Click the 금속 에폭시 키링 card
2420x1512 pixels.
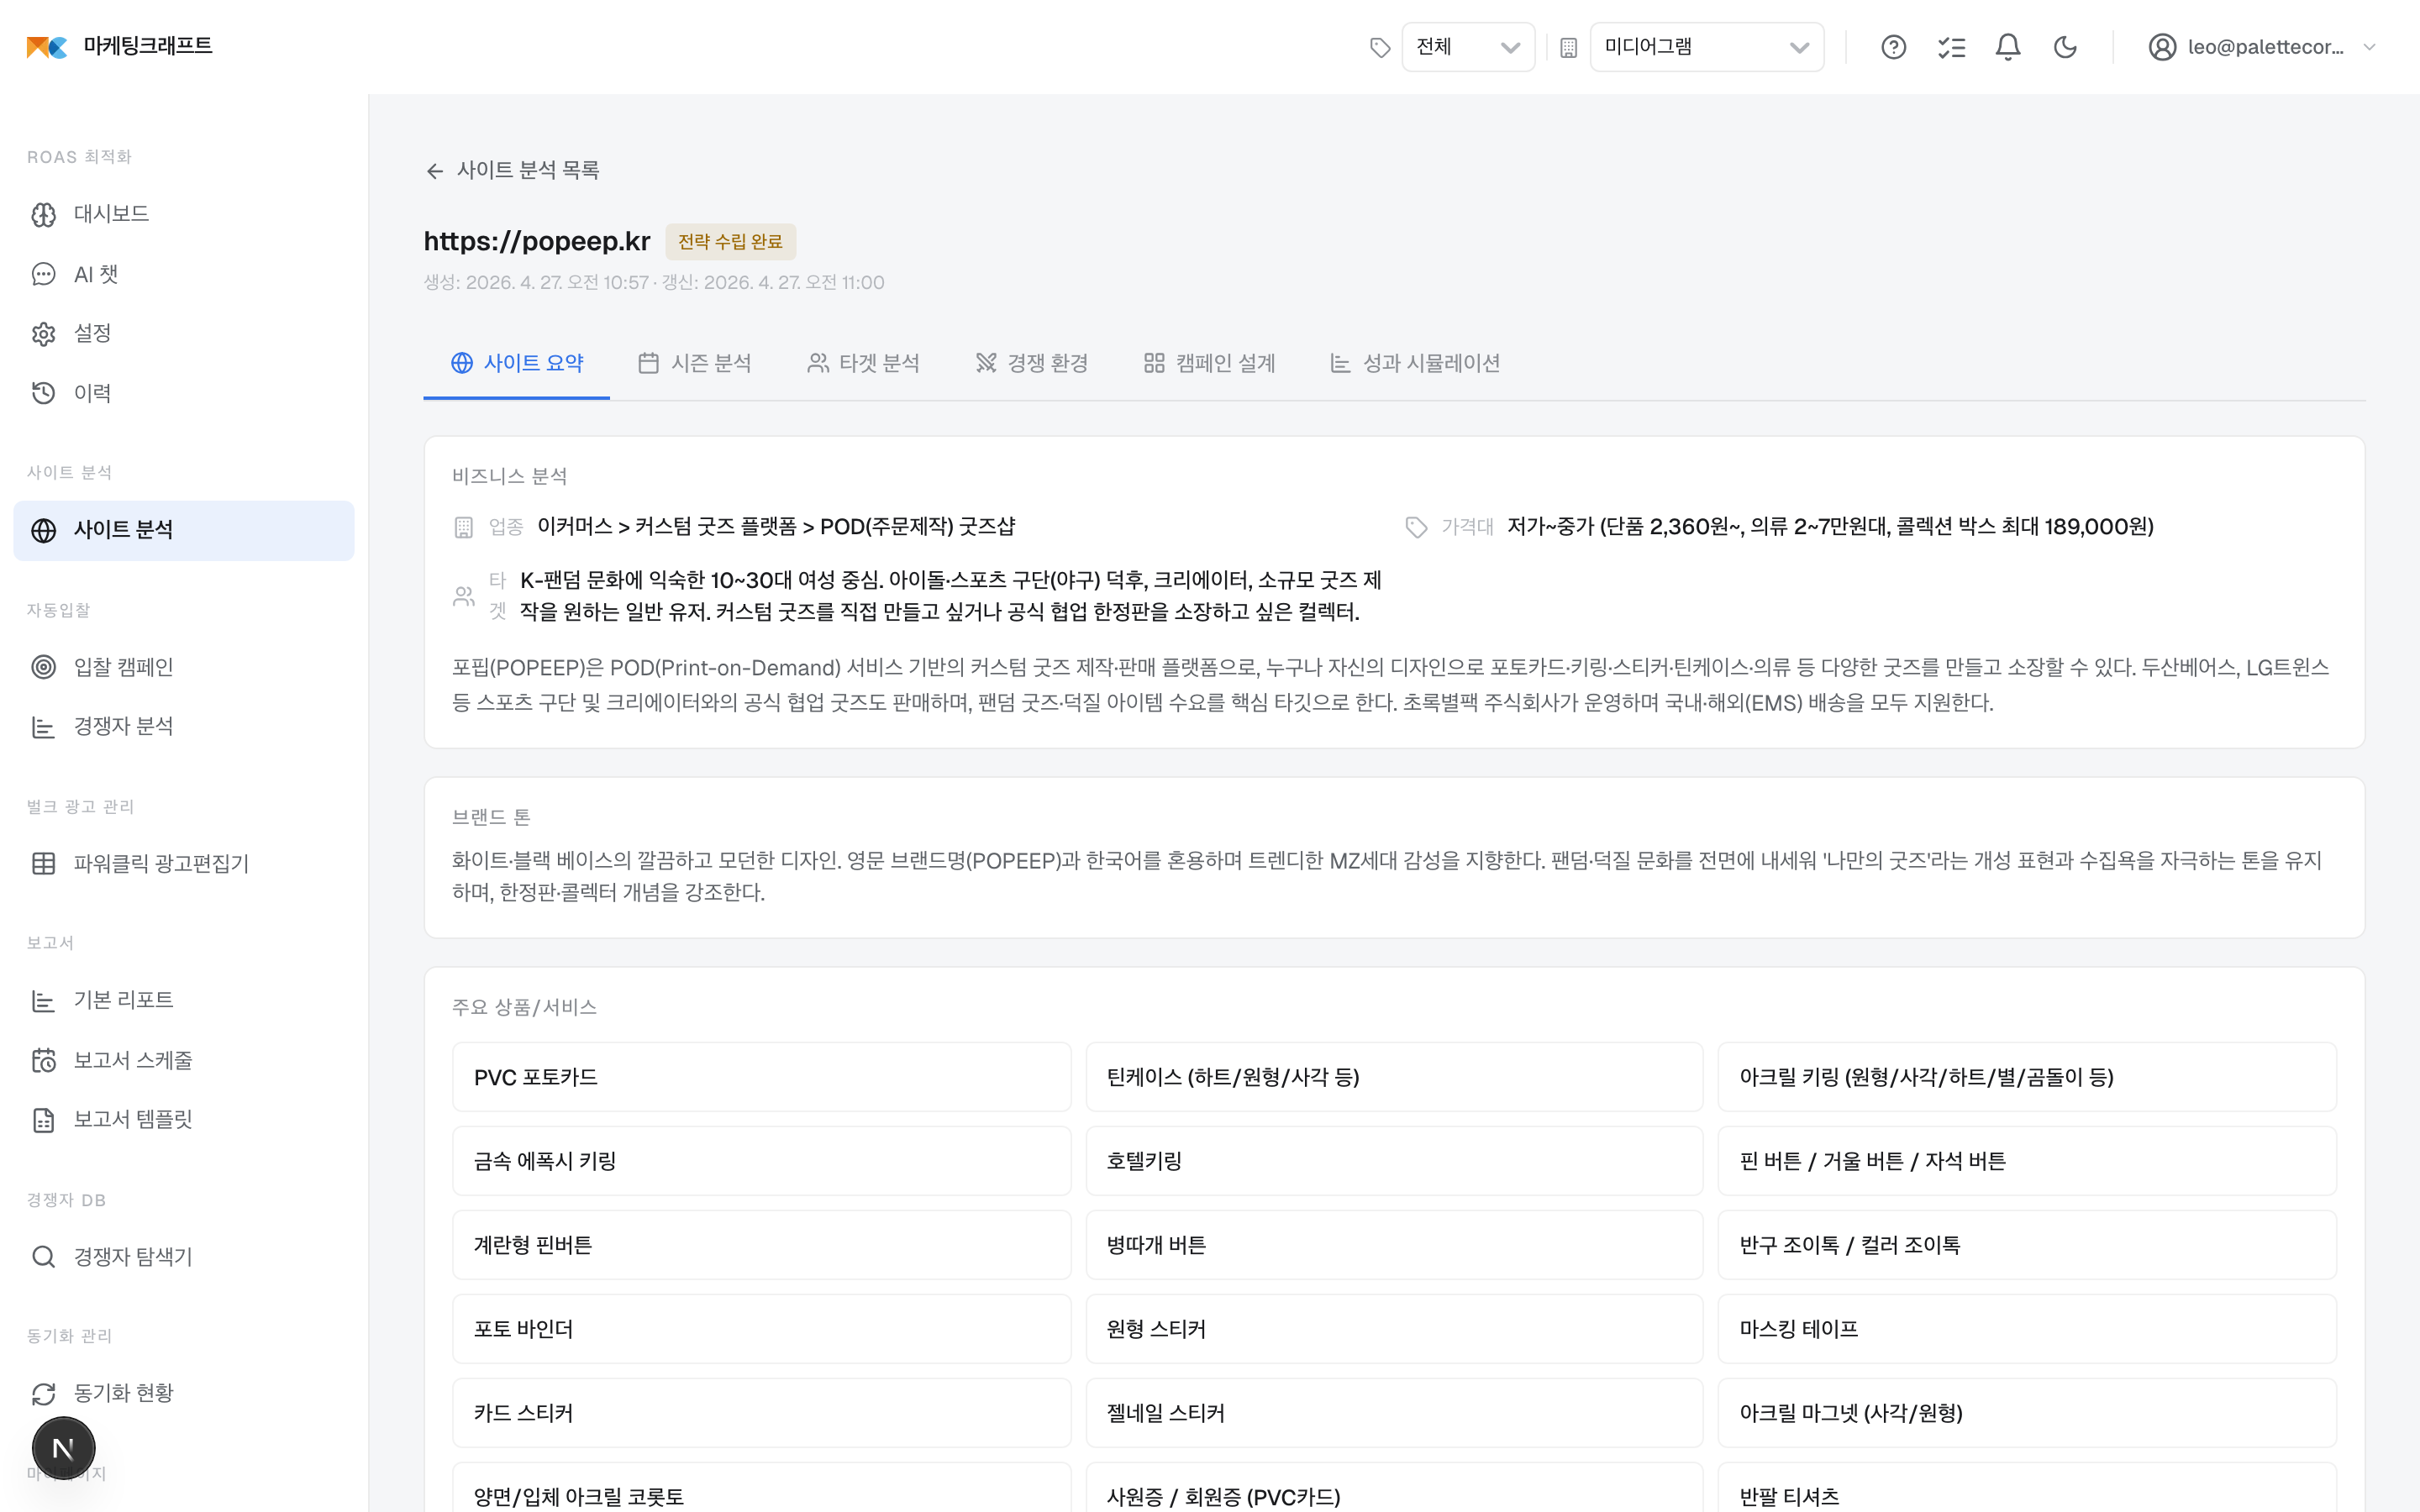click(761, 1161)
